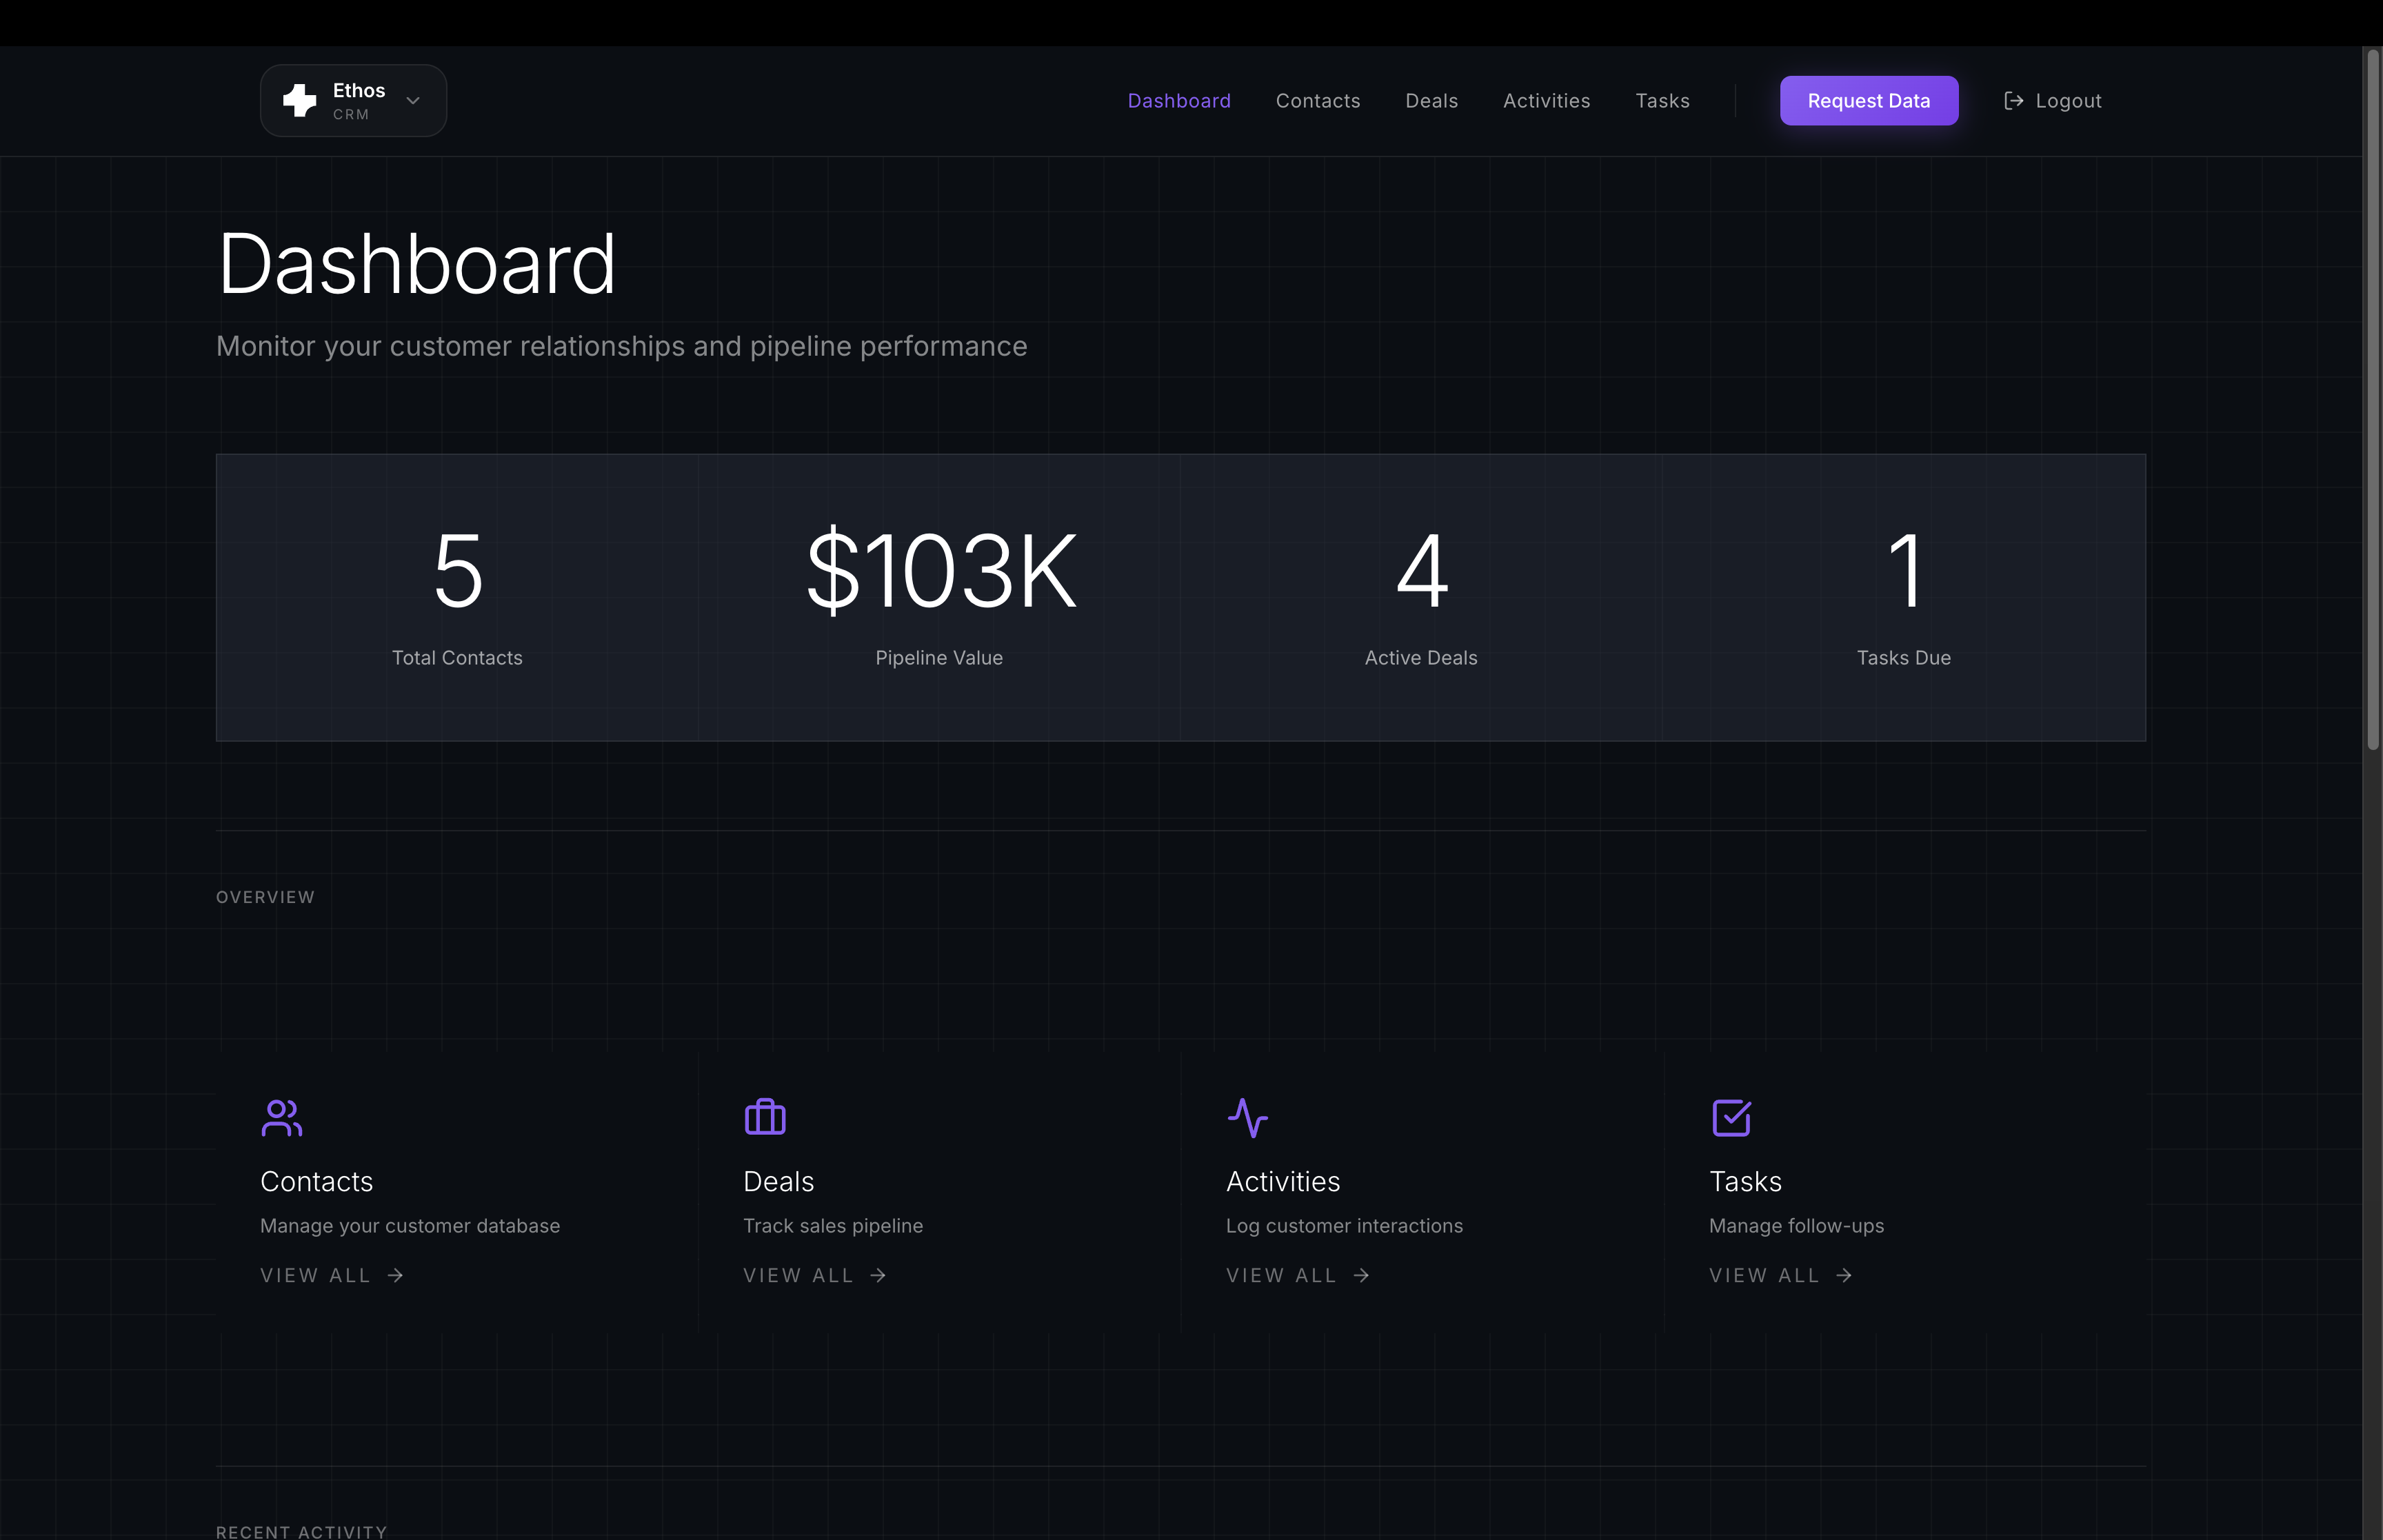Switch to Activities in navigation bar

point(1546,101)
